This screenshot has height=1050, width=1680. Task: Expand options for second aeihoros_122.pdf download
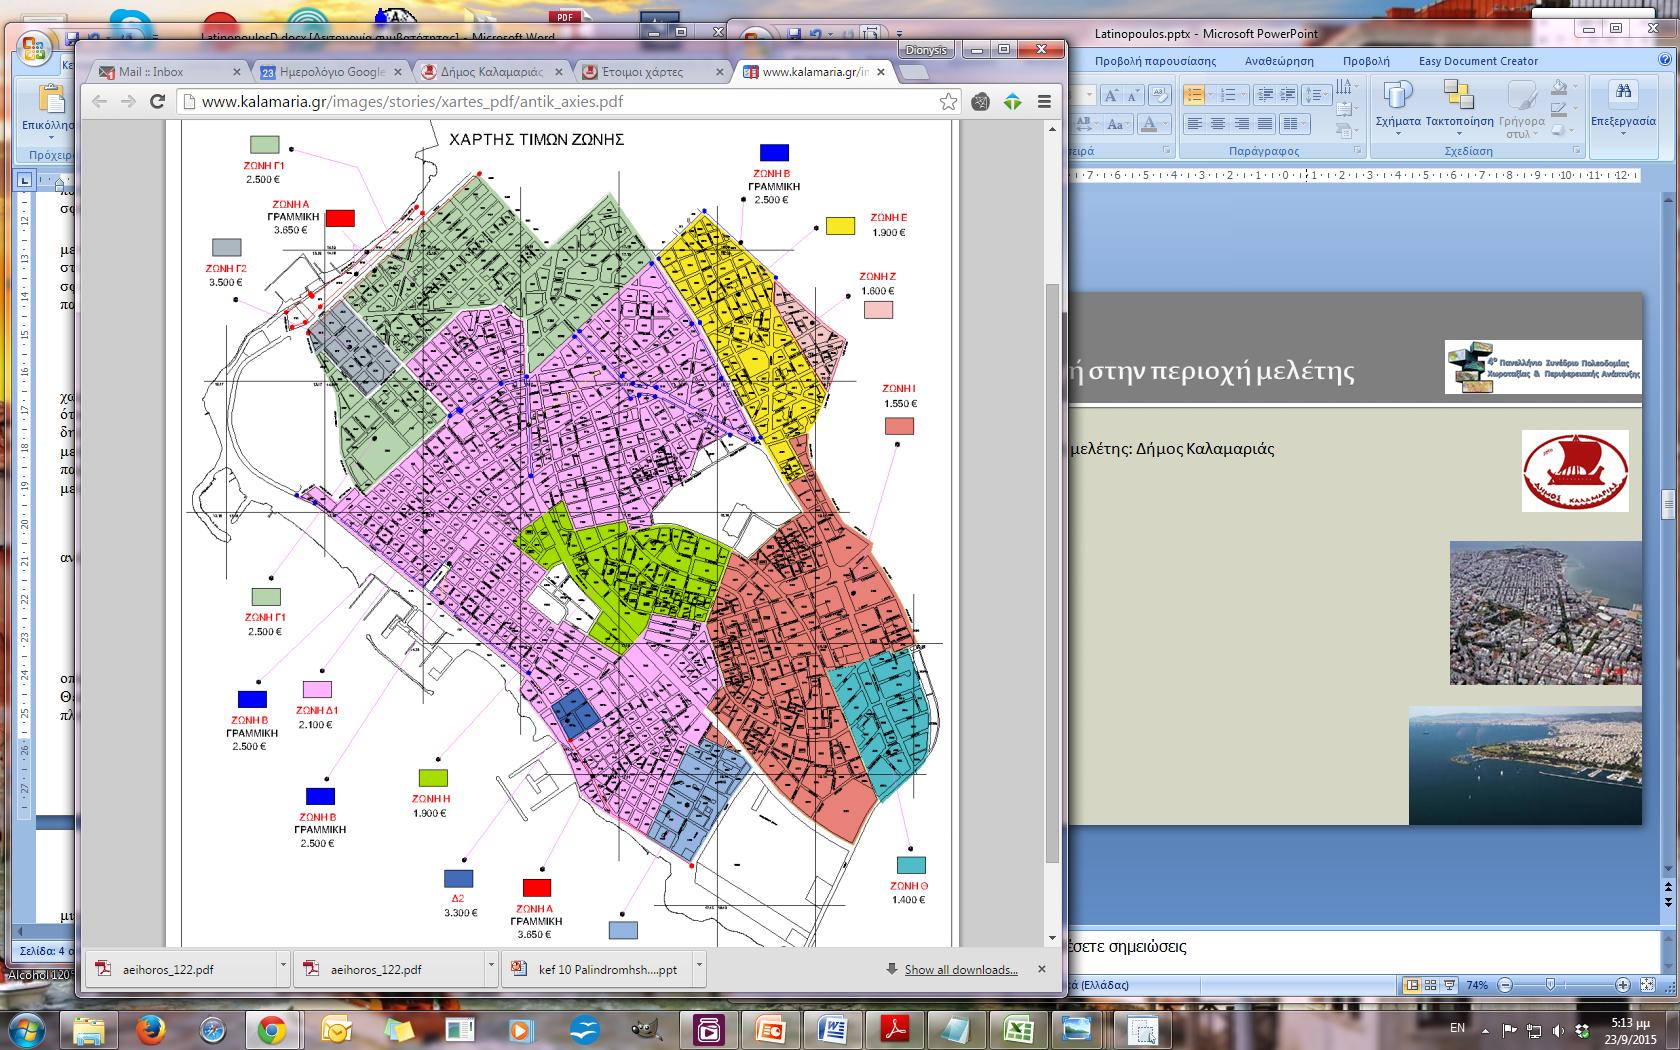490,967
